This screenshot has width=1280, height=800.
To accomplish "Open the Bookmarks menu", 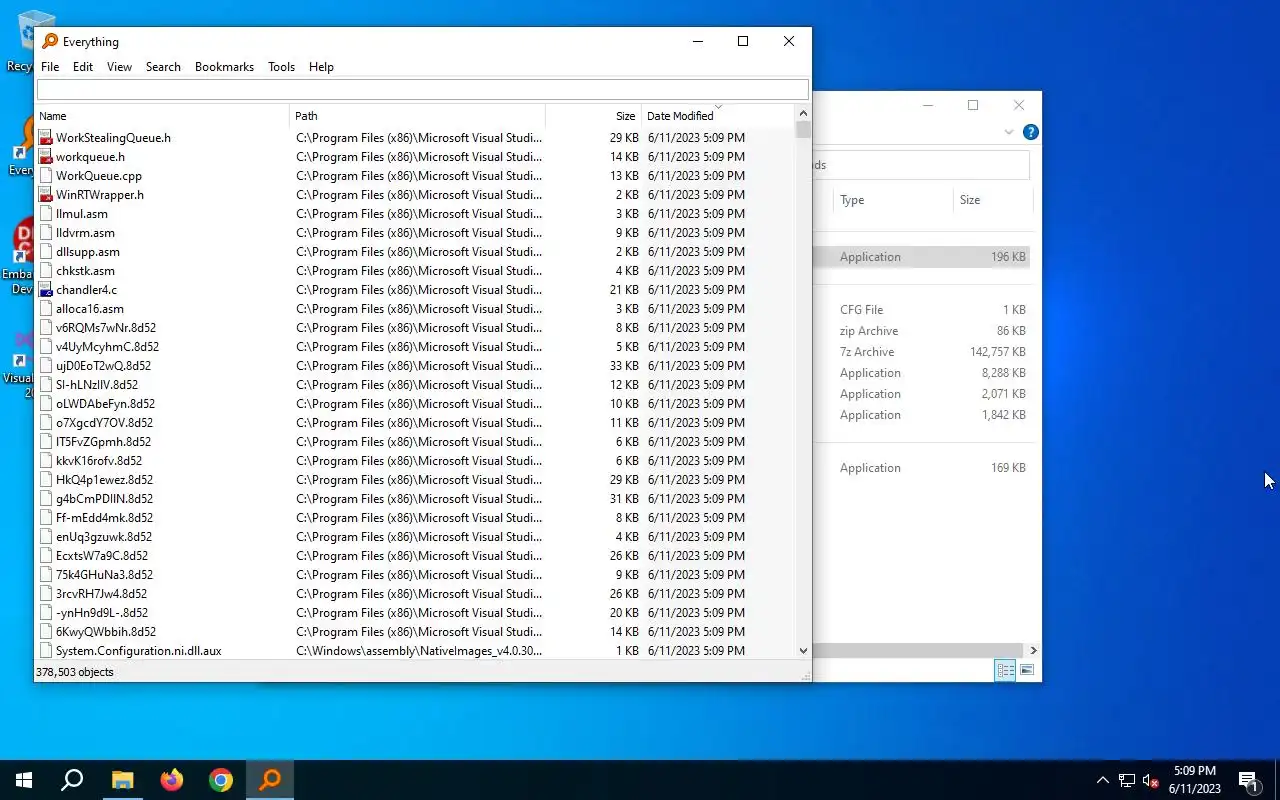I will (224, 67).
